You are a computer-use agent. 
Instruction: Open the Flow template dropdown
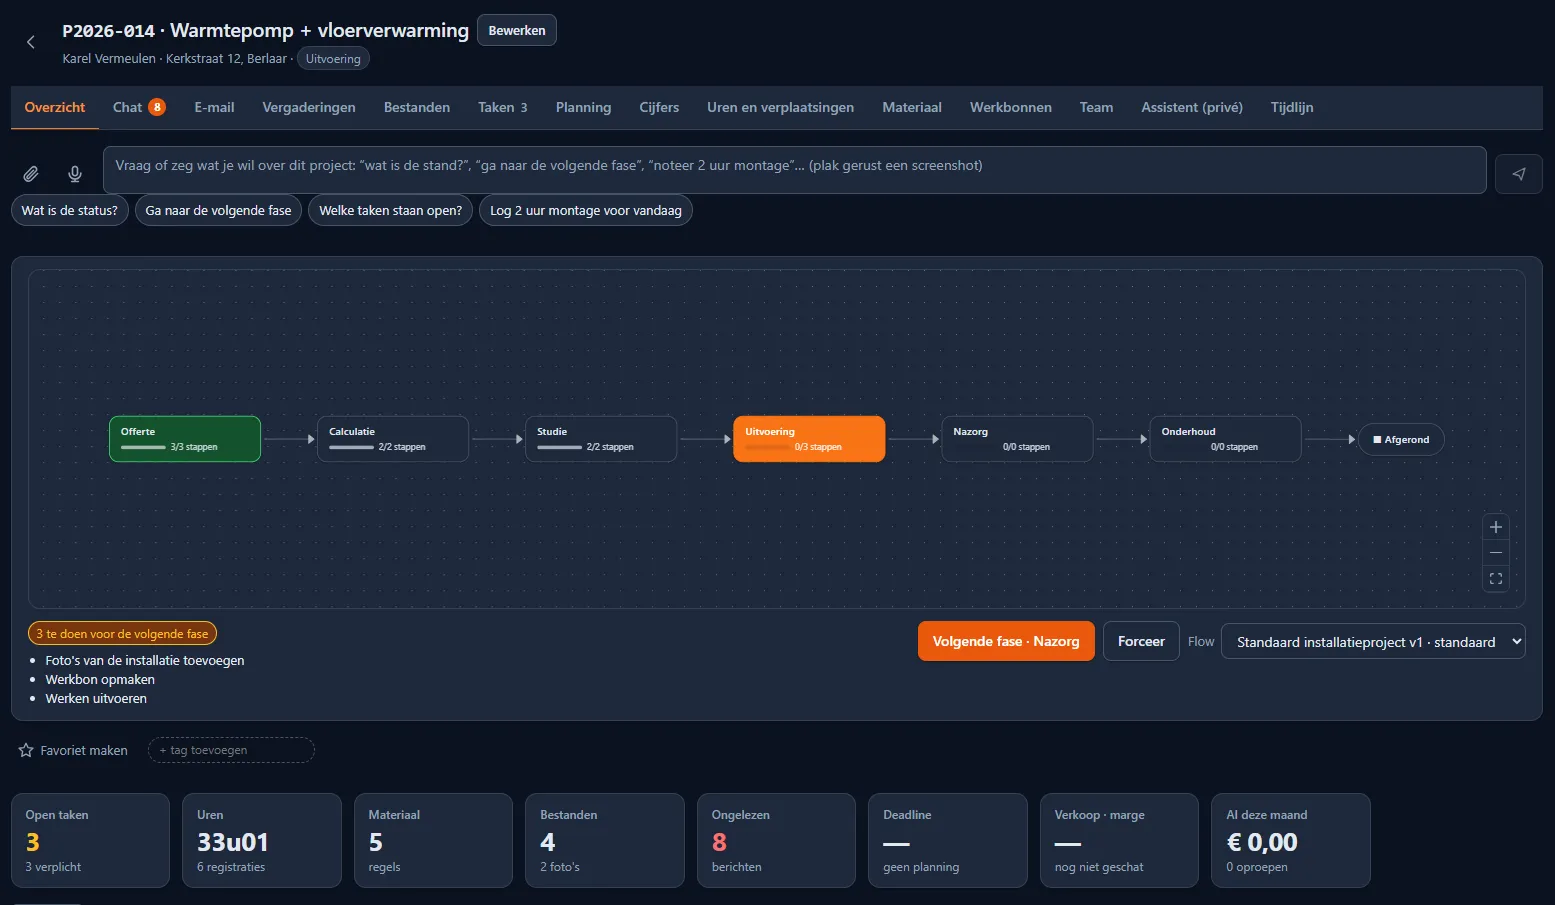click(1374, 642)
